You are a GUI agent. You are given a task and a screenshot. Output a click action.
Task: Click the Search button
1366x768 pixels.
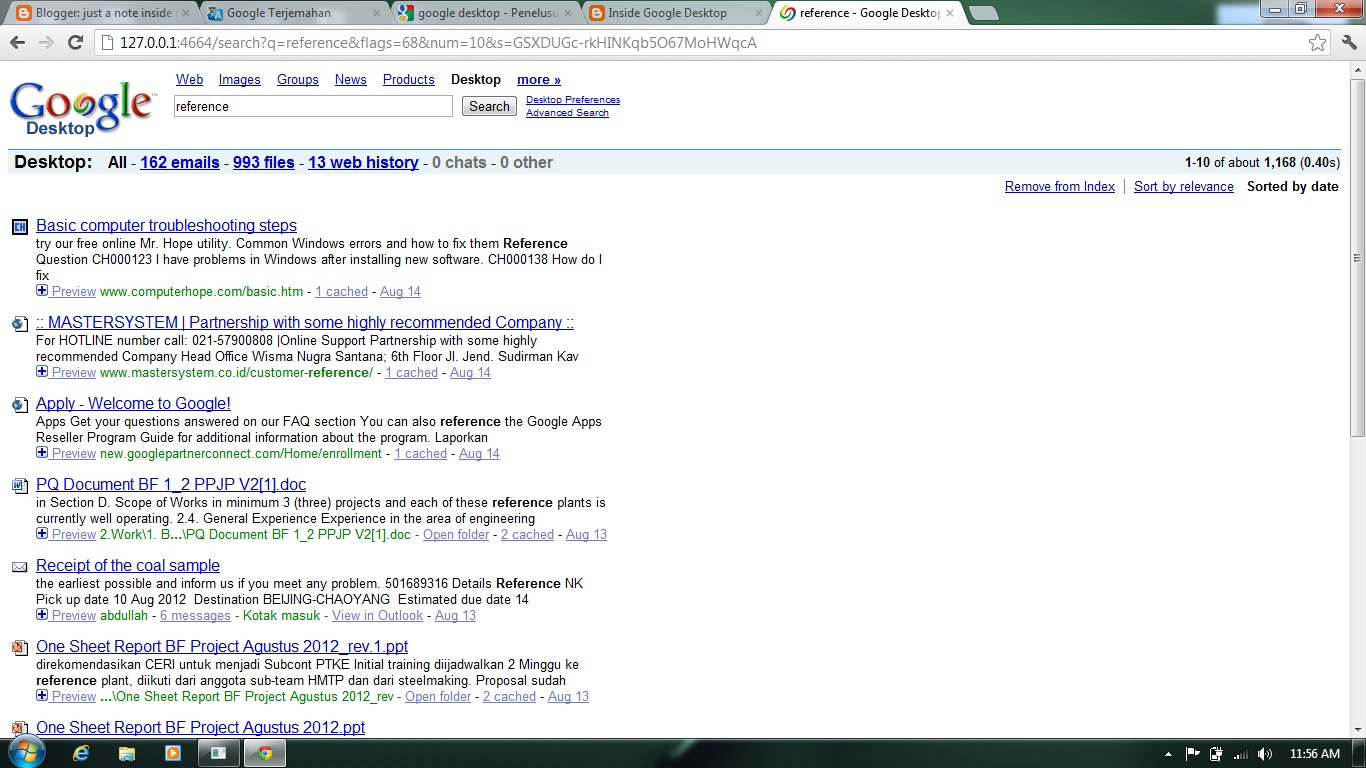pyautogui.click(x=489, y=107)
